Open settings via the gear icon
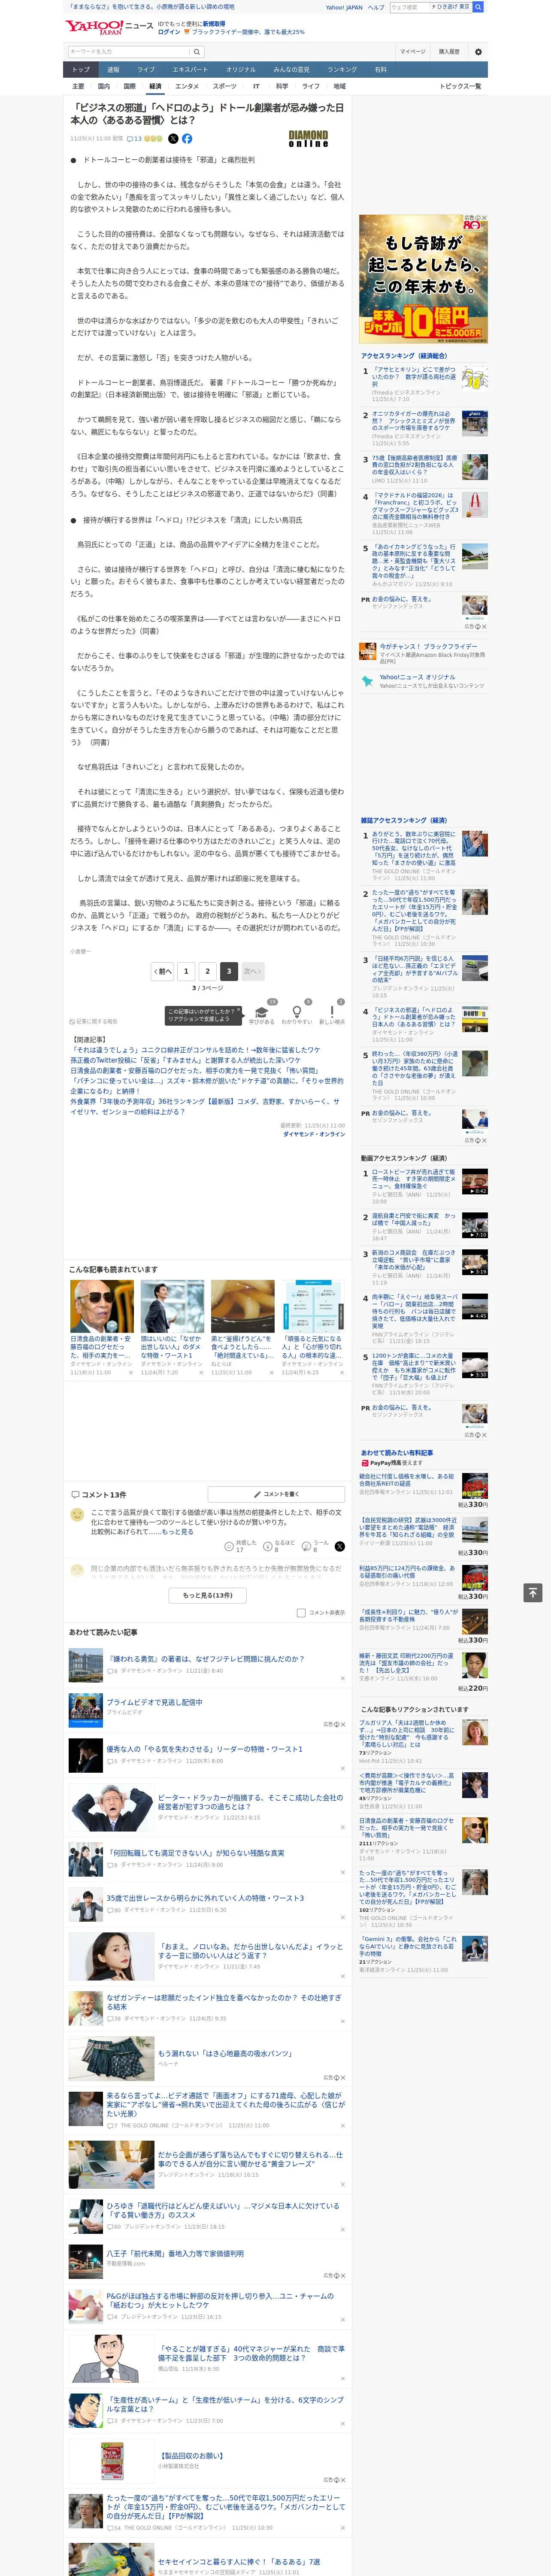This screenshot has width=551, height=2576. [x=478, y=52]
